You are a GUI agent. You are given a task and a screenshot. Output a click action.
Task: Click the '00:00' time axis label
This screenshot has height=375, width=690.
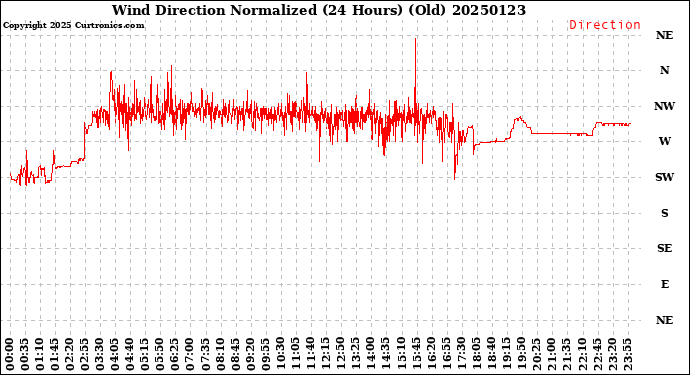pyautogui.click(x=10, y=354)
